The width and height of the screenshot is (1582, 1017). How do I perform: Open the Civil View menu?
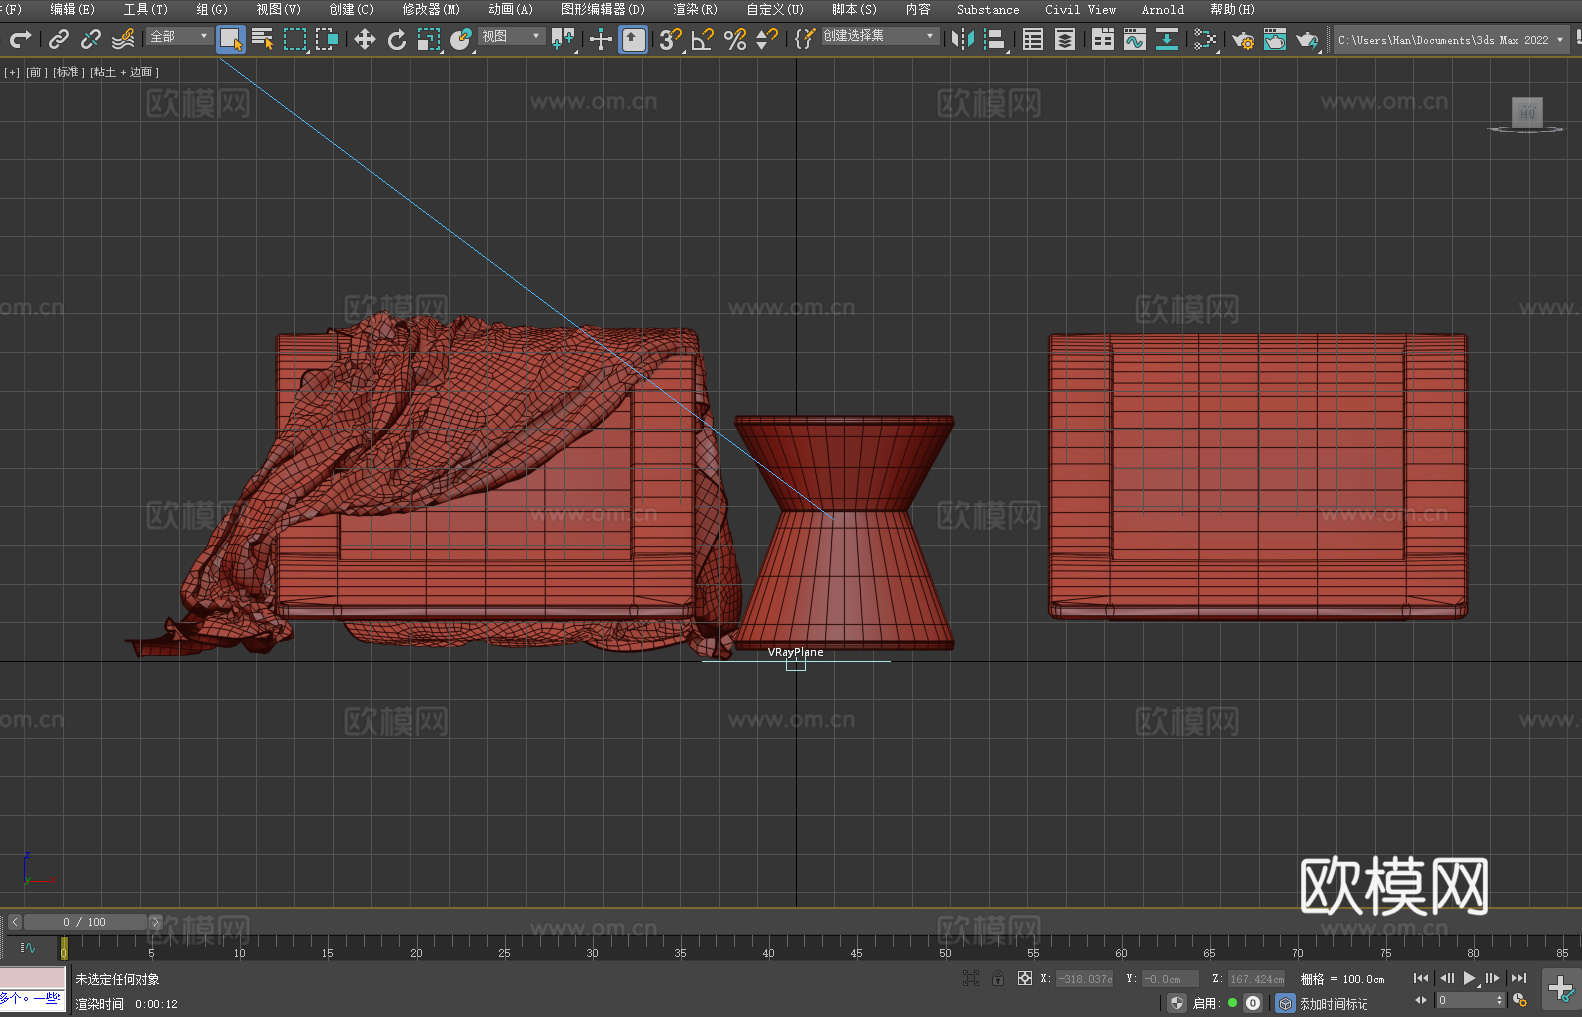[1080, 9]
